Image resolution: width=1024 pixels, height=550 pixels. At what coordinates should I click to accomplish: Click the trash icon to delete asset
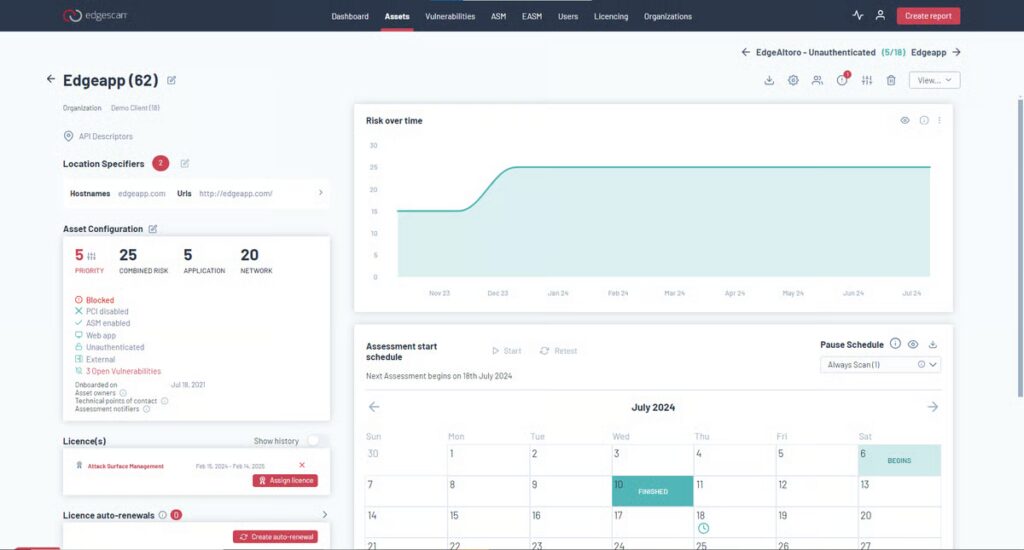pyautogui.click(x=891, y=80)
